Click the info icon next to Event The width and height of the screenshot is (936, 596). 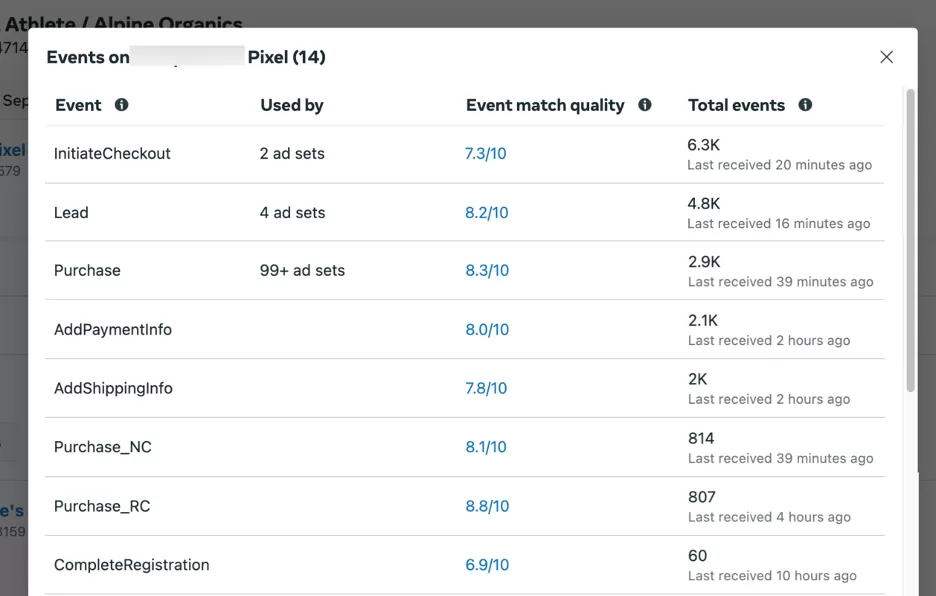122,105
